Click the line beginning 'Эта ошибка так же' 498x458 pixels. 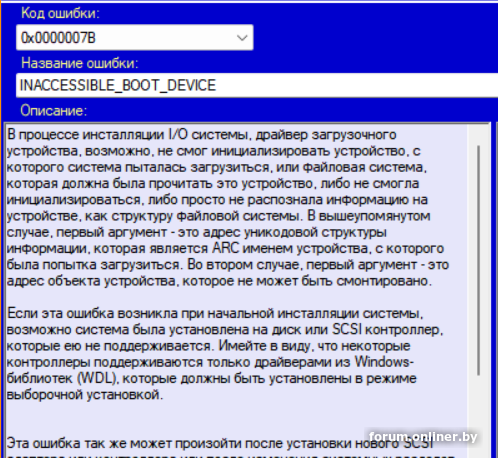(x=219, y=443)
